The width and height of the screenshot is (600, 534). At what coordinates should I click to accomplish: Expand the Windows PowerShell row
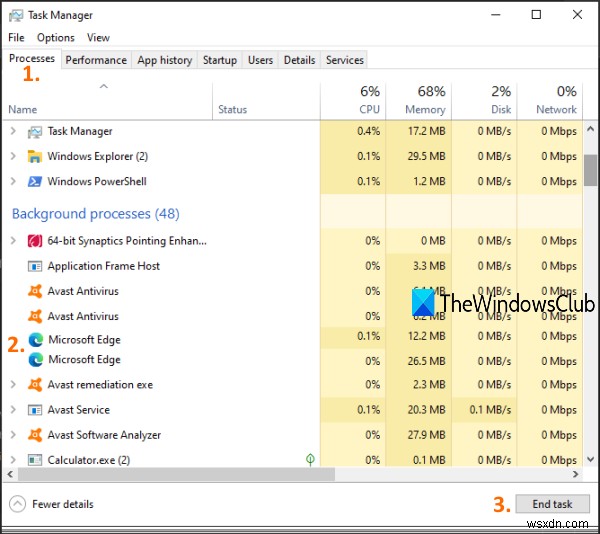click(13, 181)
